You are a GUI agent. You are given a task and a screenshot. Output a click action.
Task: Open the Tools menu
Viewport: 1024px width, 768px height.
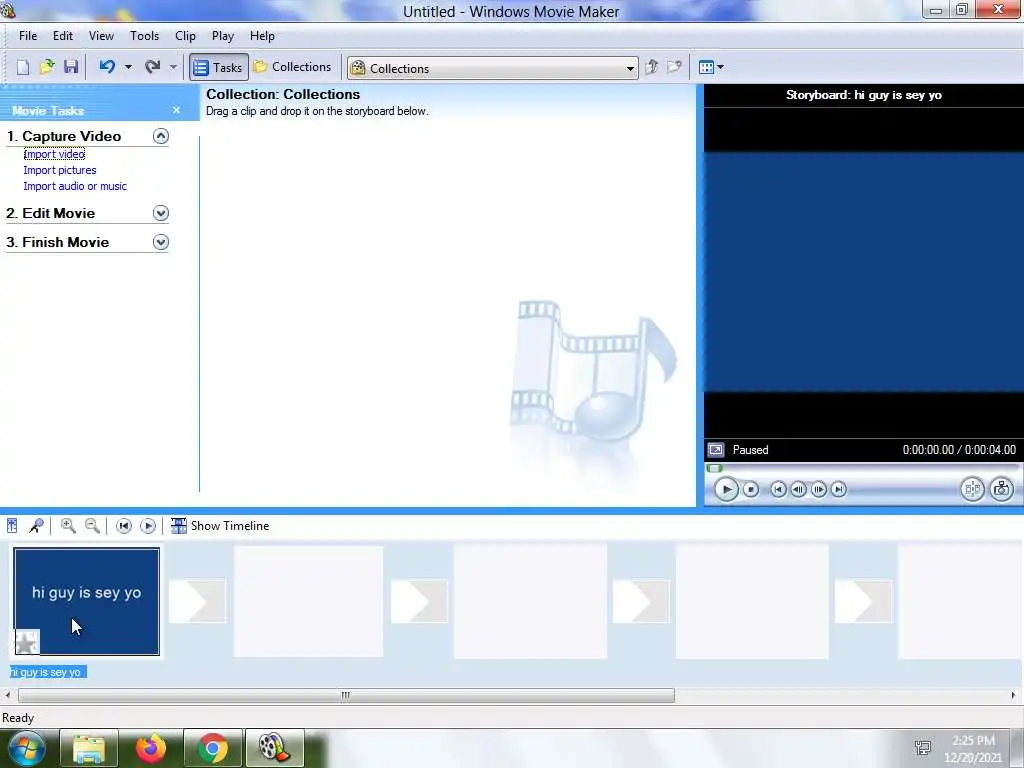144,36
